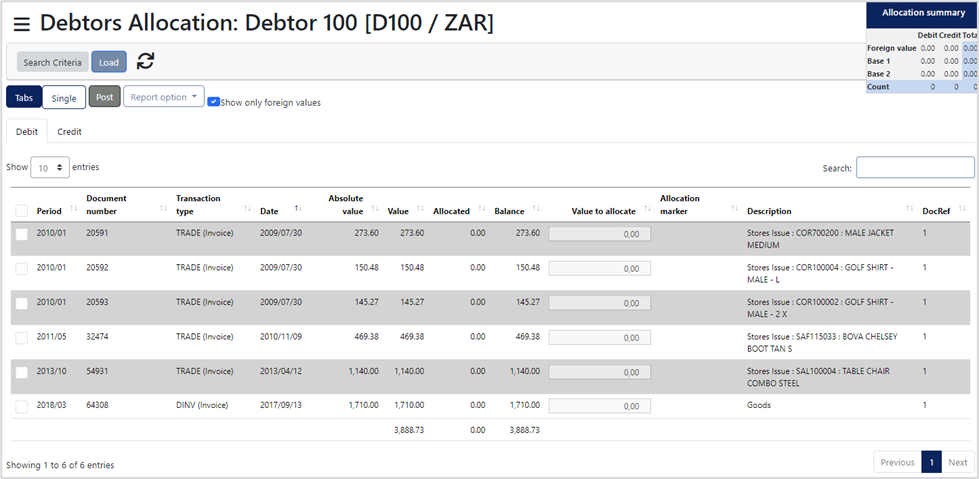Check row for document 32474
This screenshot has width=979, height=479.
(22, 338)
